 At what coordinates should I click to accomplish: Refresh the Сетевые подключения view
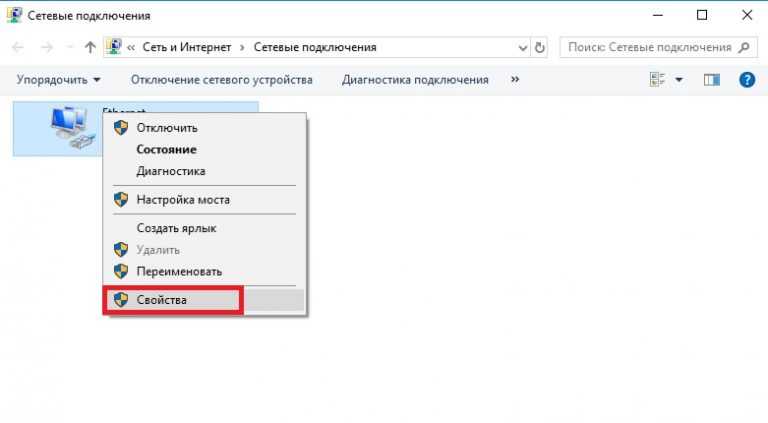pos(539,47)
